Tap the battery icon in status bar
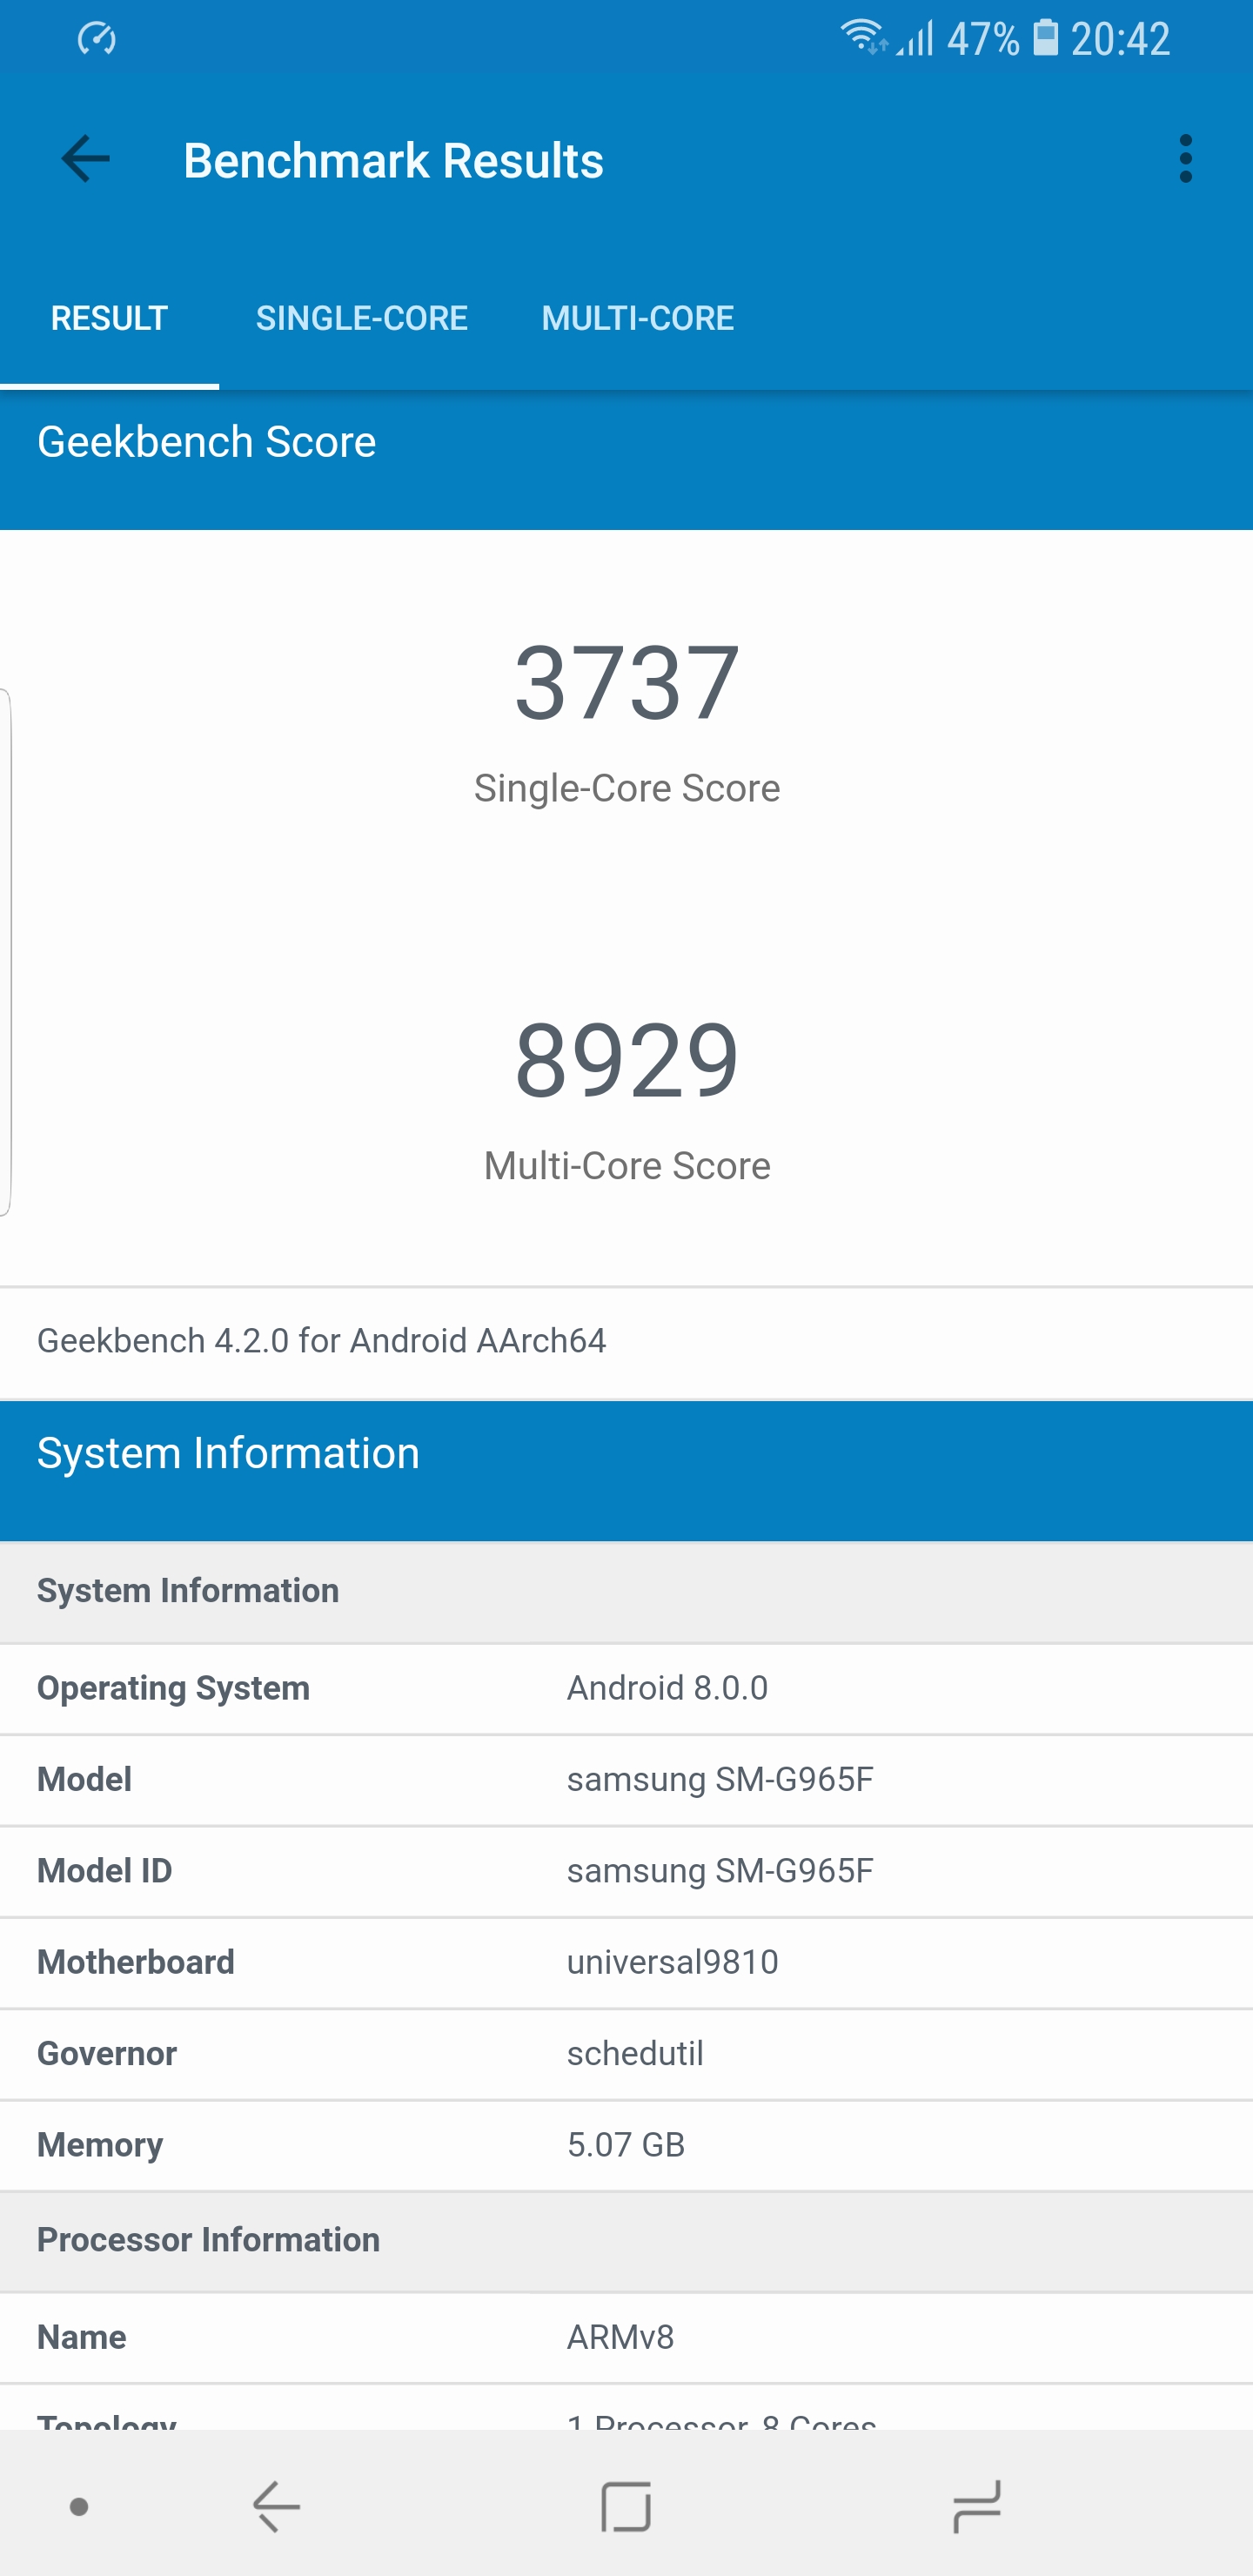 [1045, 38]
